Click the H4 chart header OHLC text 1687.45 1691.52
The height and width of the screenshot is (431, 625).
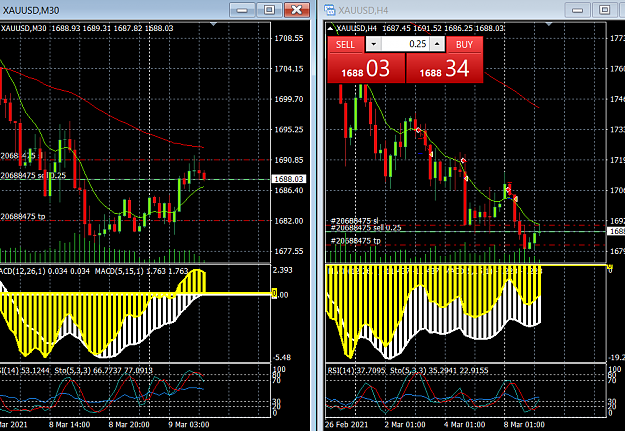point(412,28)
